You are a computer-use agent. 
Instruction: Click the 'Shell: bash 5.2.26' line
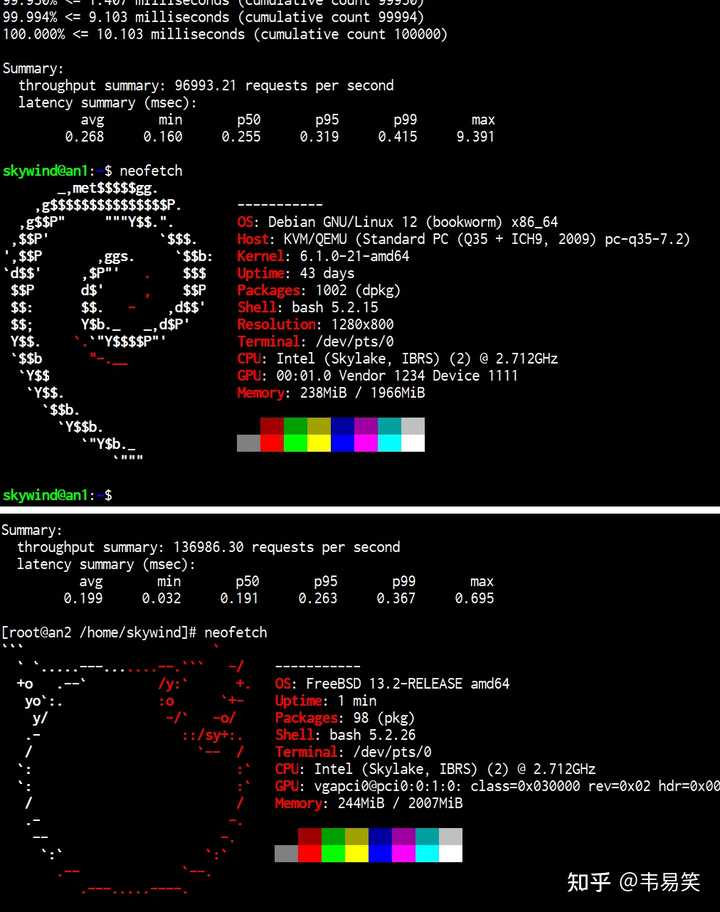(x=345, y=735)
